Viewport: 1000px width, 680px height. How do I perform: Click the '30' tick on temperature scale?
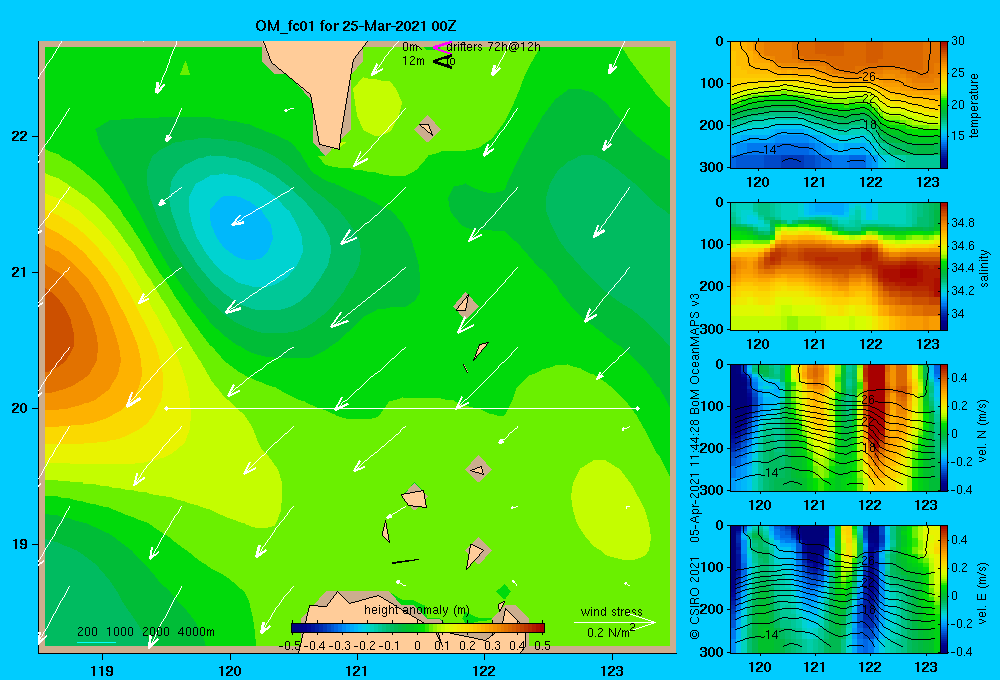[958, 41]
